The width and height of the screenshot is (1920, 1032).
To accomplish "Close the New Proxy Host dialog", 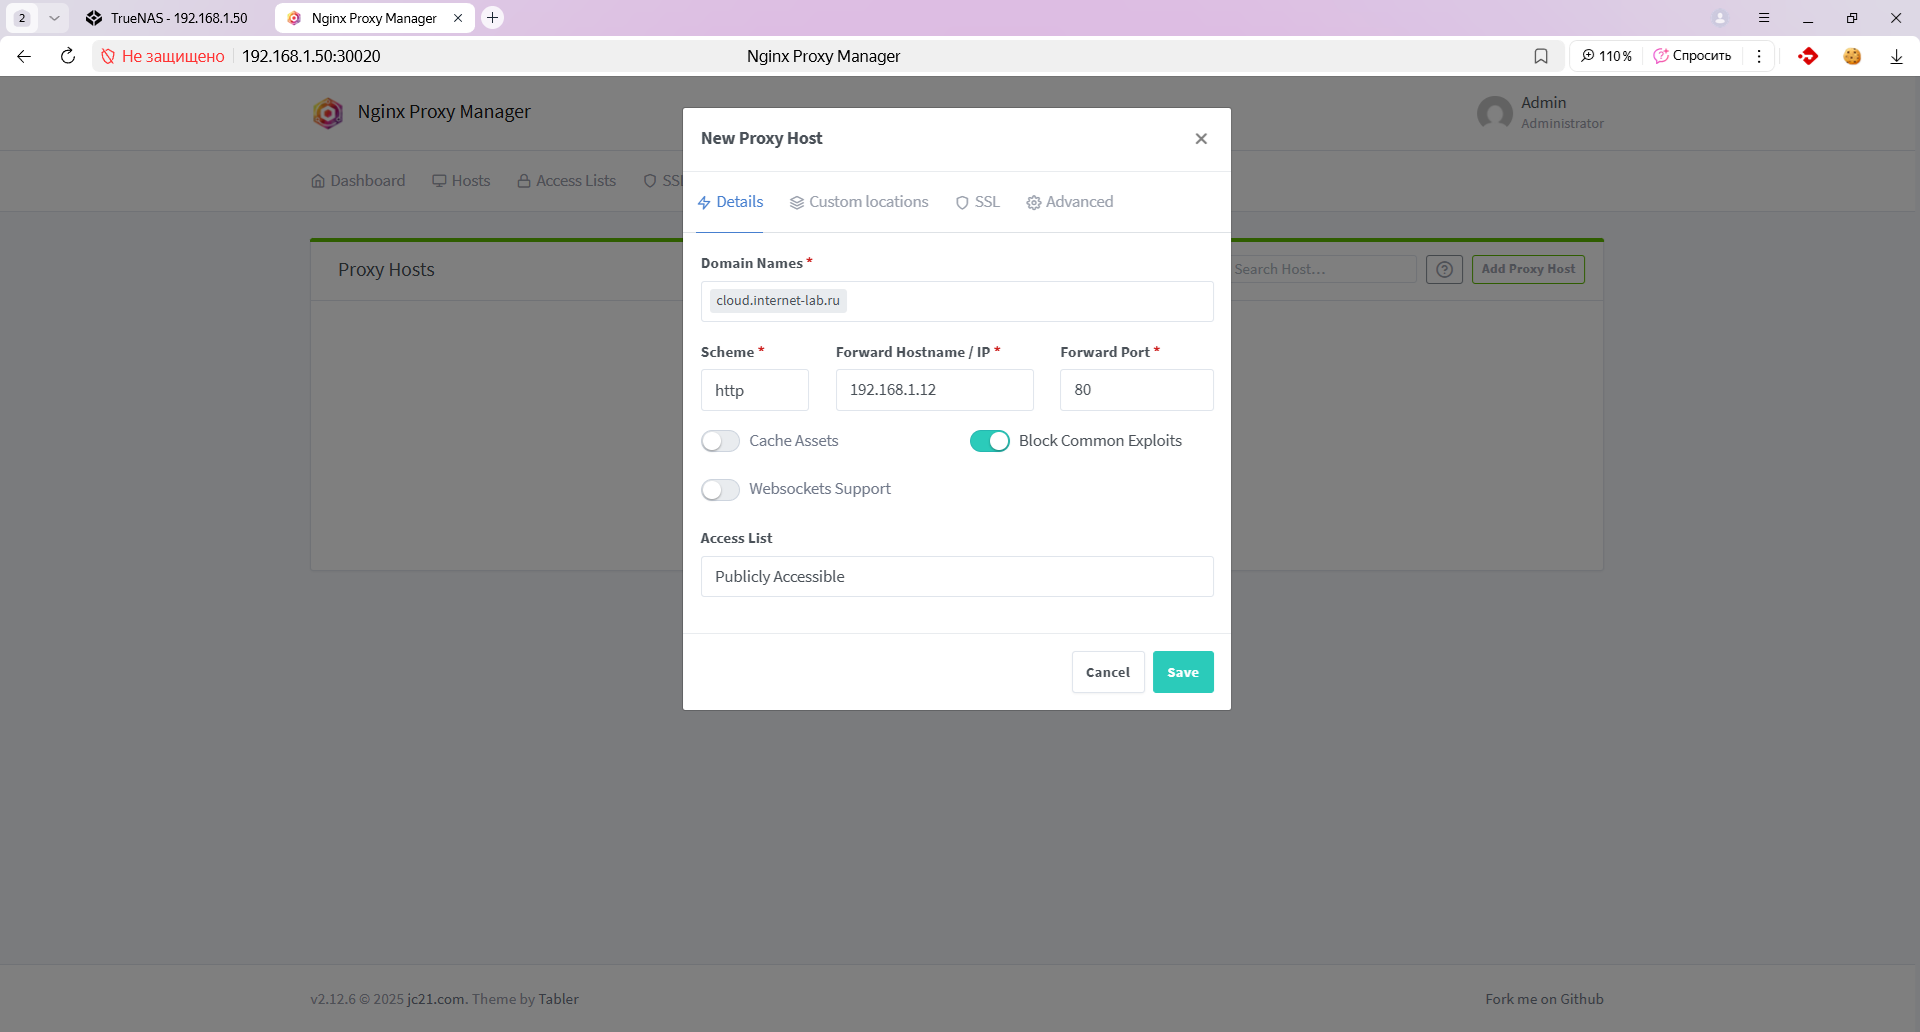I will coord(1201,139).
